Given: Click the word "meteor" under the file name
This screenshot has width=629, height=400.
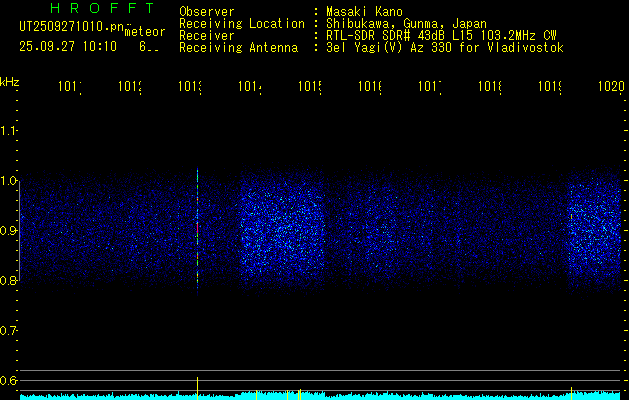Looking at the screenshot, I should [145, 32].
